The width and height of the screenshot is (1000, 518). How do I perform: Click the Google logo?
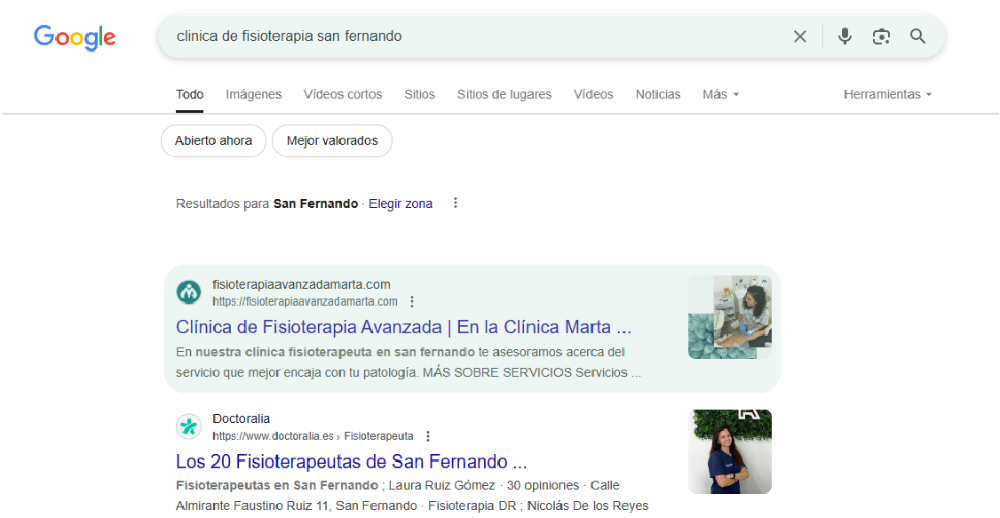tap(75, 37)
